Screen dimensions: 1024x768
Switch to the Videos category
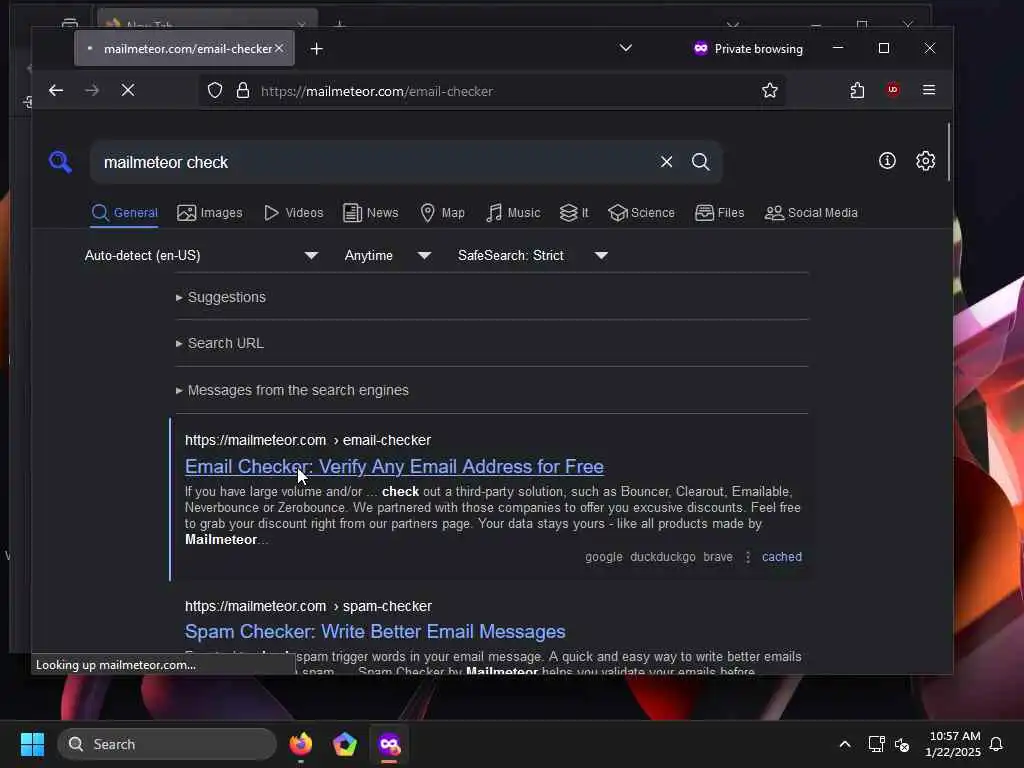point(294,213)
